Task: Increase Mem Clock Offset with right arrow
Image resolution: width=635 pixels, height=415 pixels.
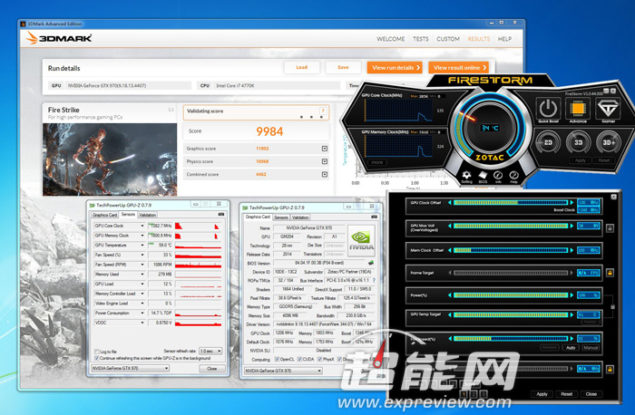Action: pos(572,250)
